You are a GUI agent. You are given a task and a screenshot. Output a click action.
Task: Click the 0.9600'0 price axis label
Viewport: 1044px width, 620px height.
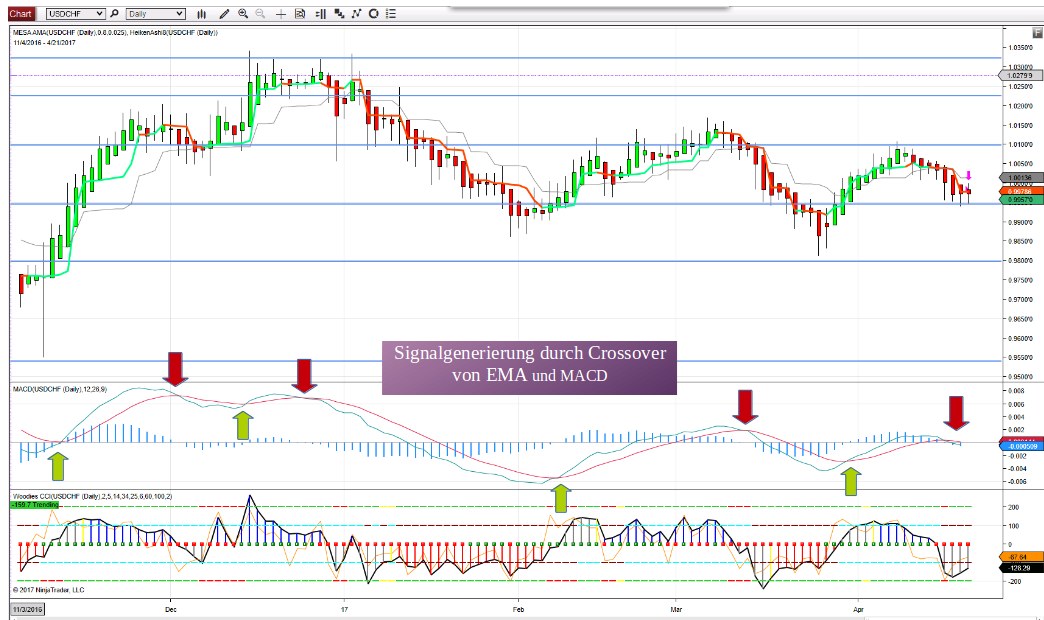tap(1020, 338)
